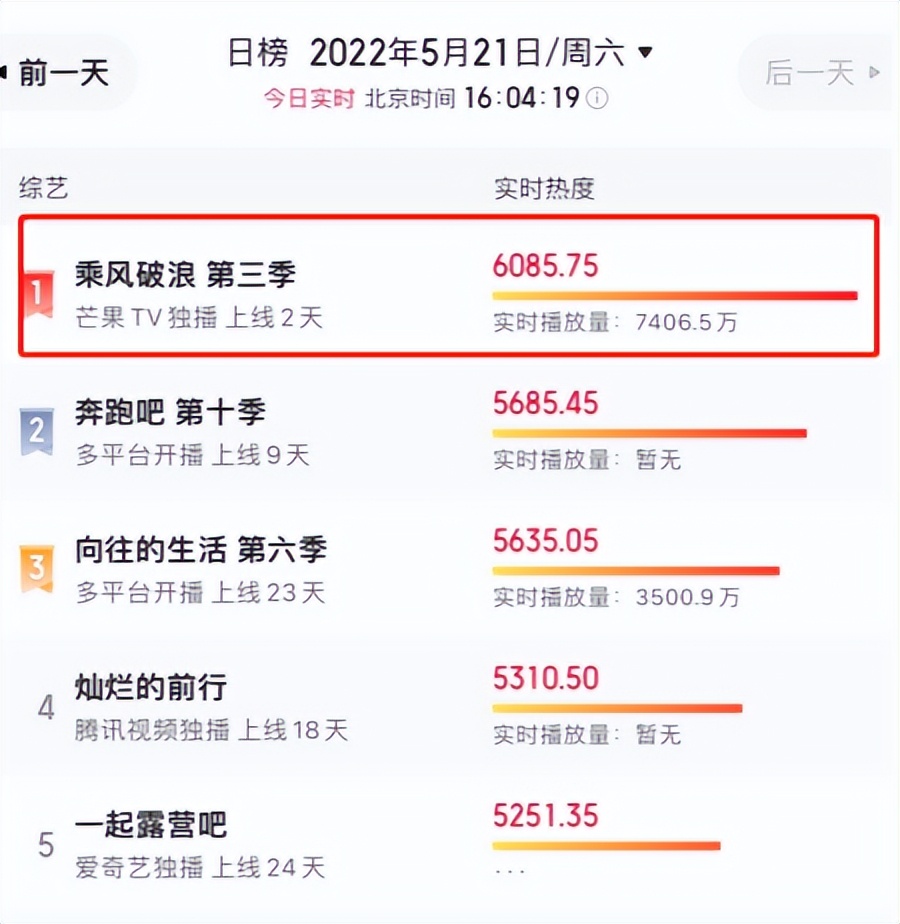The width and height of the screenshot is (900, 924).
Task: Click the left arrow beside 前一天
Action: [6, 71]
